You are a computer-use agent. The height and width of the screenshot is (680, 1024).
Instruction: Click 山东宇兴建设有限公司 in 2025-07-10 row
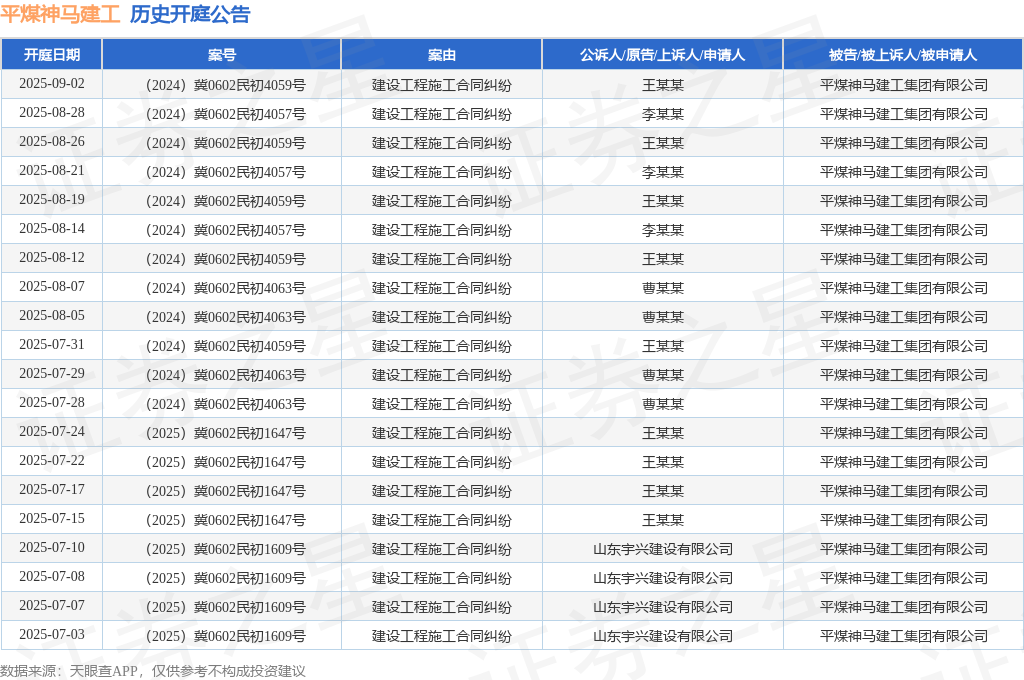[662, 549]
